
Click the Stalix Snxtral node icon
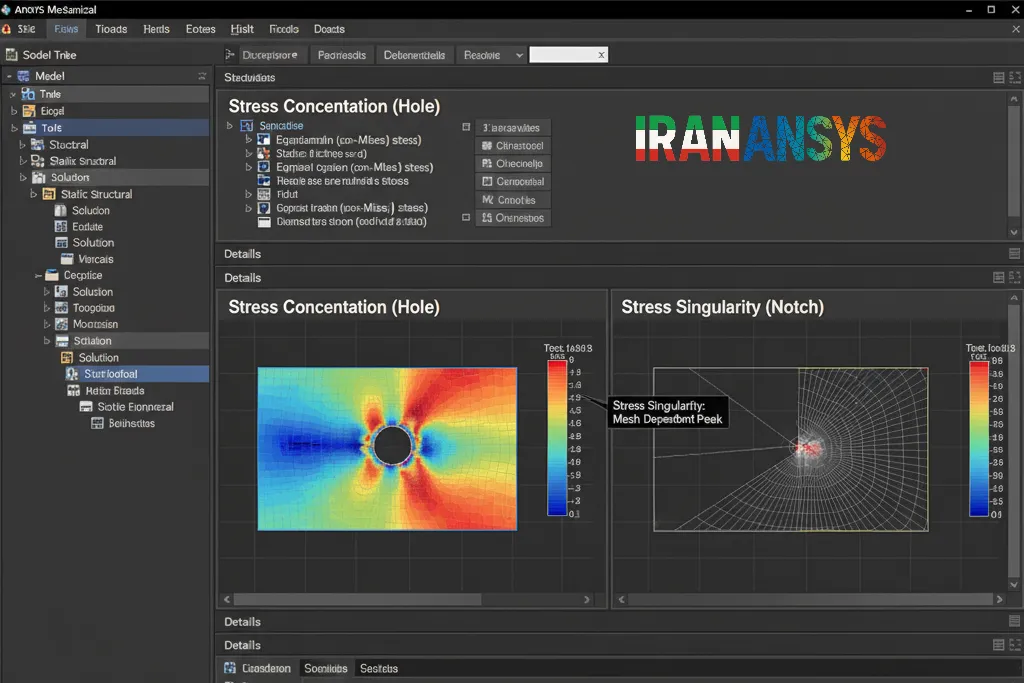coord(37,161)
